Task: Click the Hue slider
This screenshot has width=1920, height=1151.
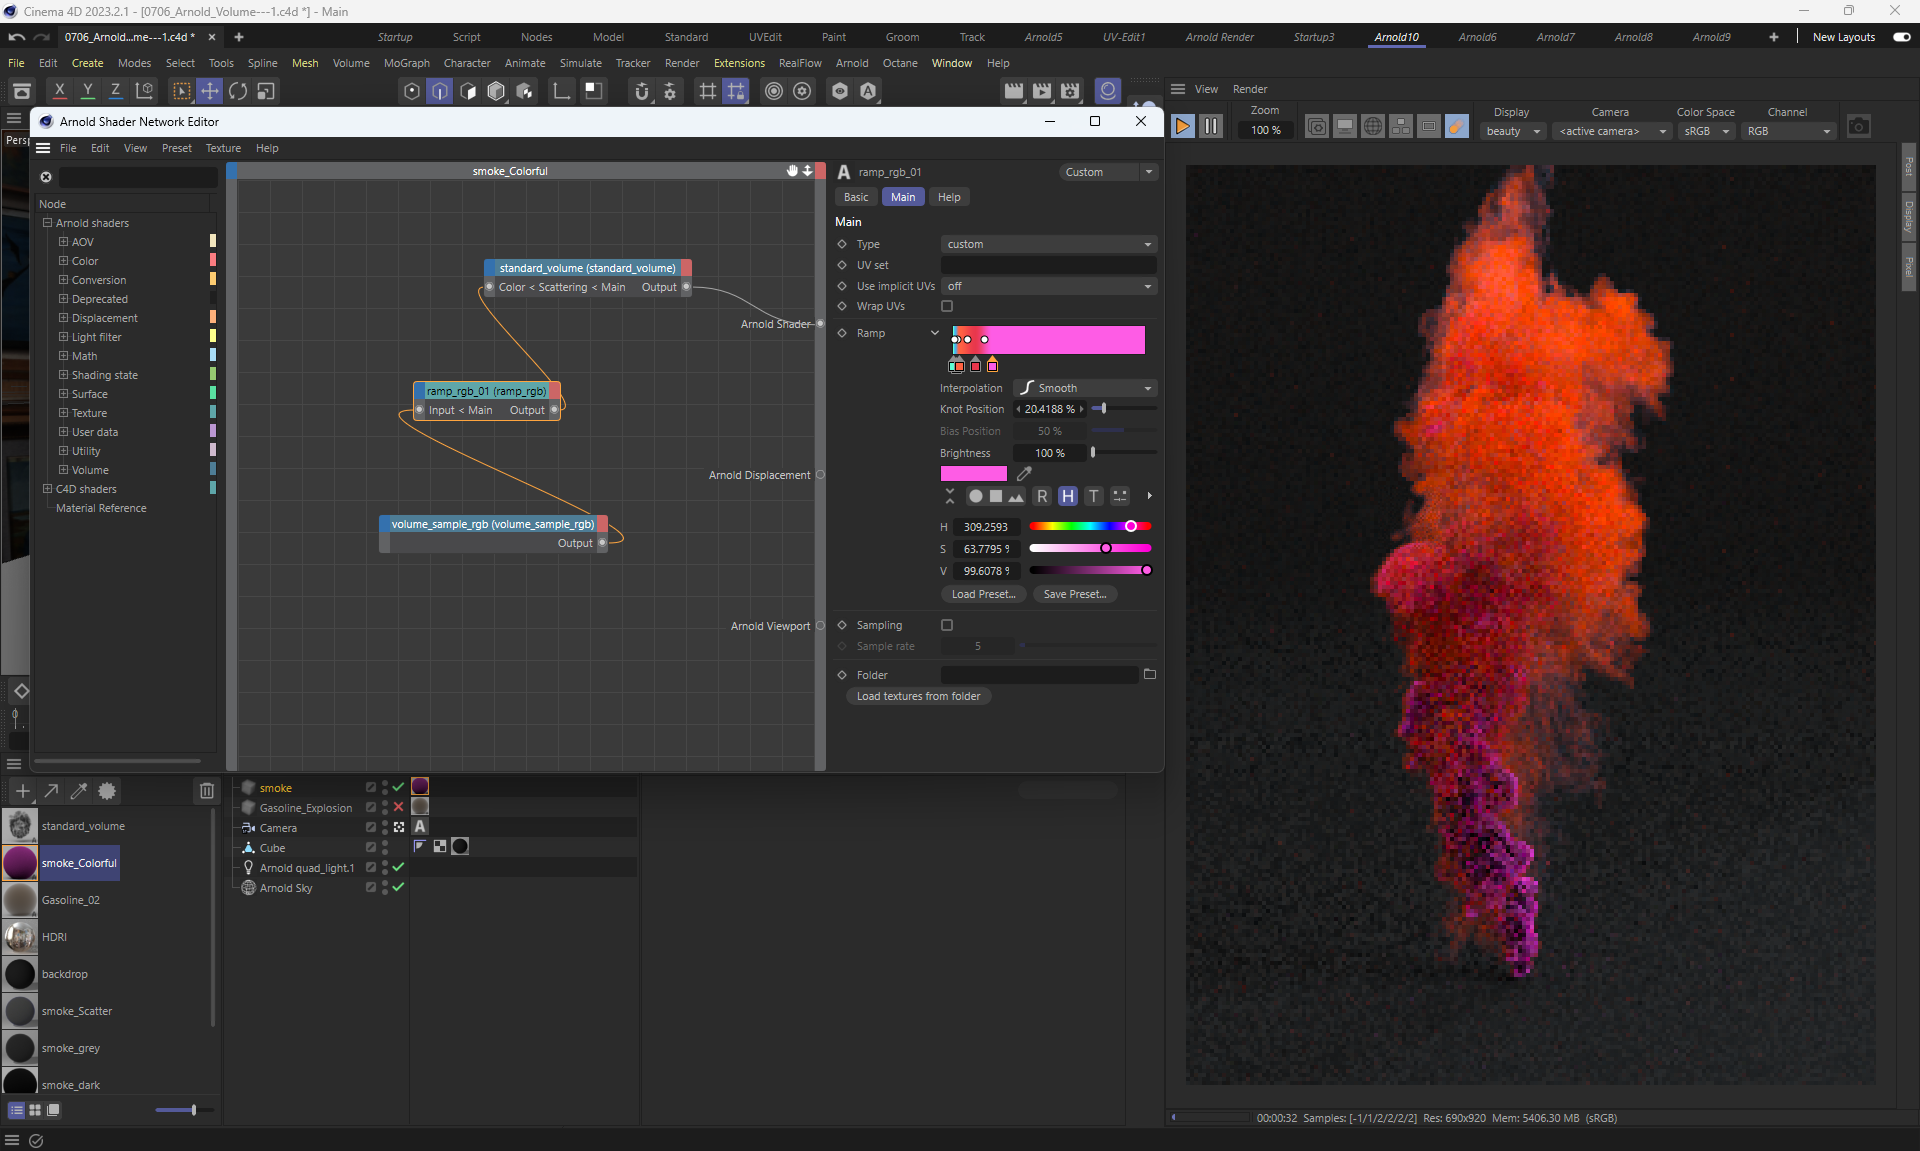Action: point(1089,526)
